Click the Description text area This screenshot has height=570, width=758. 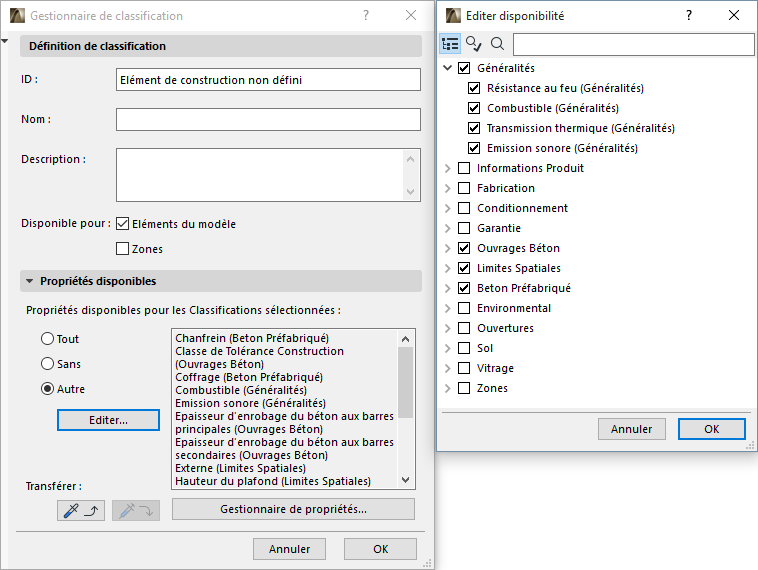click(x=268, y=175)
